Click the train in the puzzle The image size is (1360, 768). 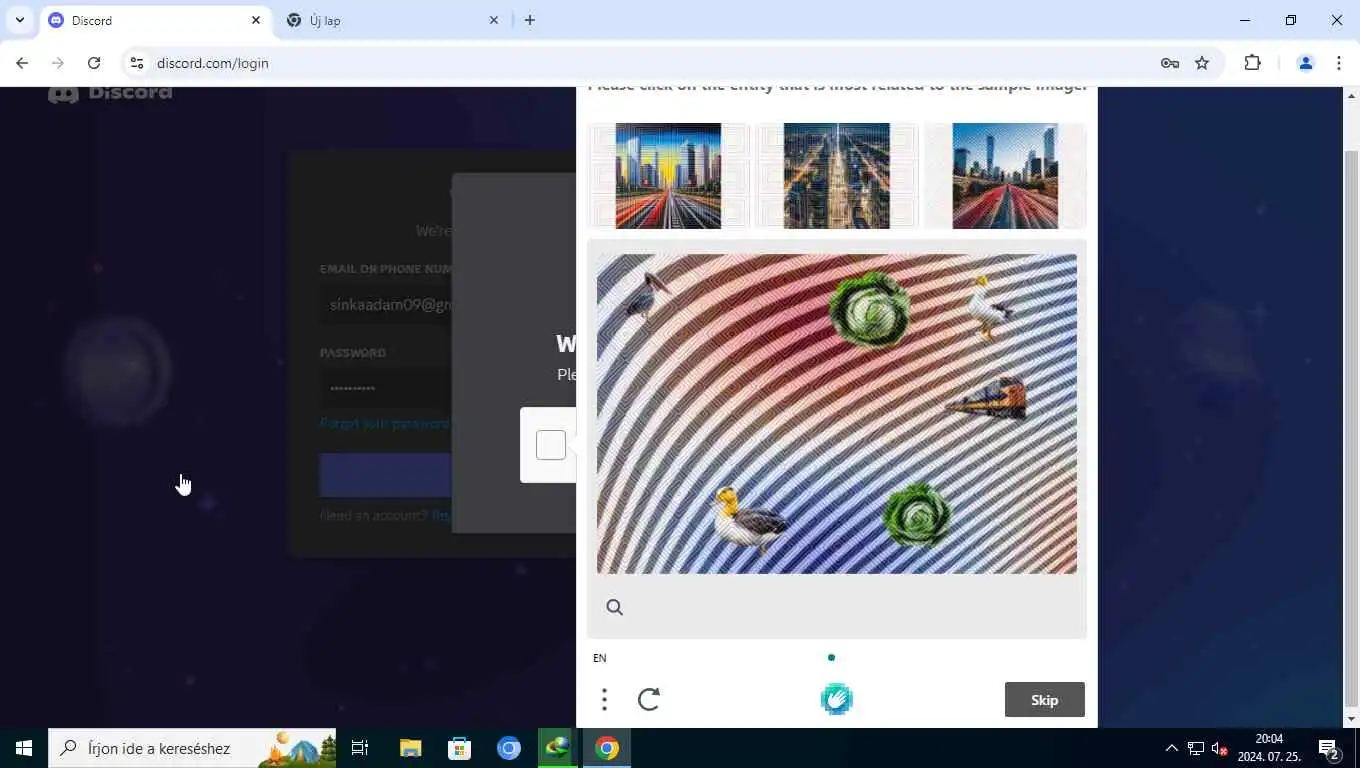tap(988, 398)
